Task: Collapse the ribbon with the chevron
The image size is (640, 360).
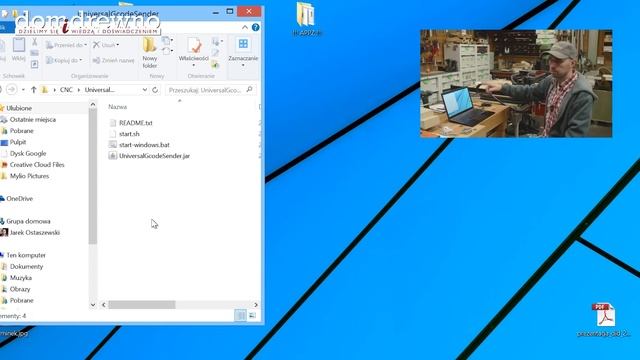Action: (245, 27)
